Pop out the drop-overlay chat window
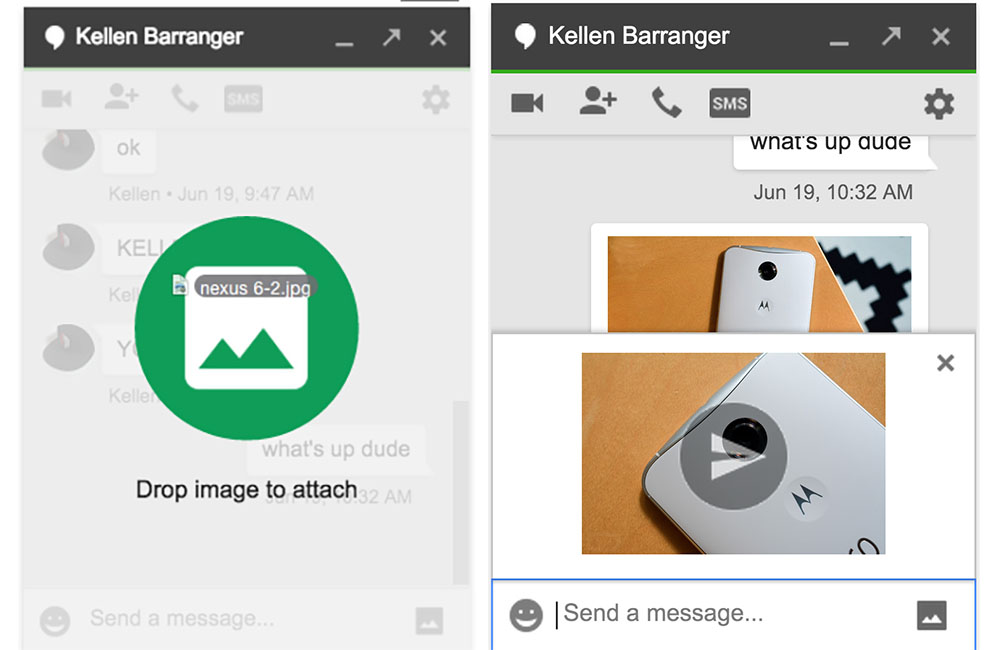Screen dimensions: 1000x650 pyautogui.click(x=390, y=37)
